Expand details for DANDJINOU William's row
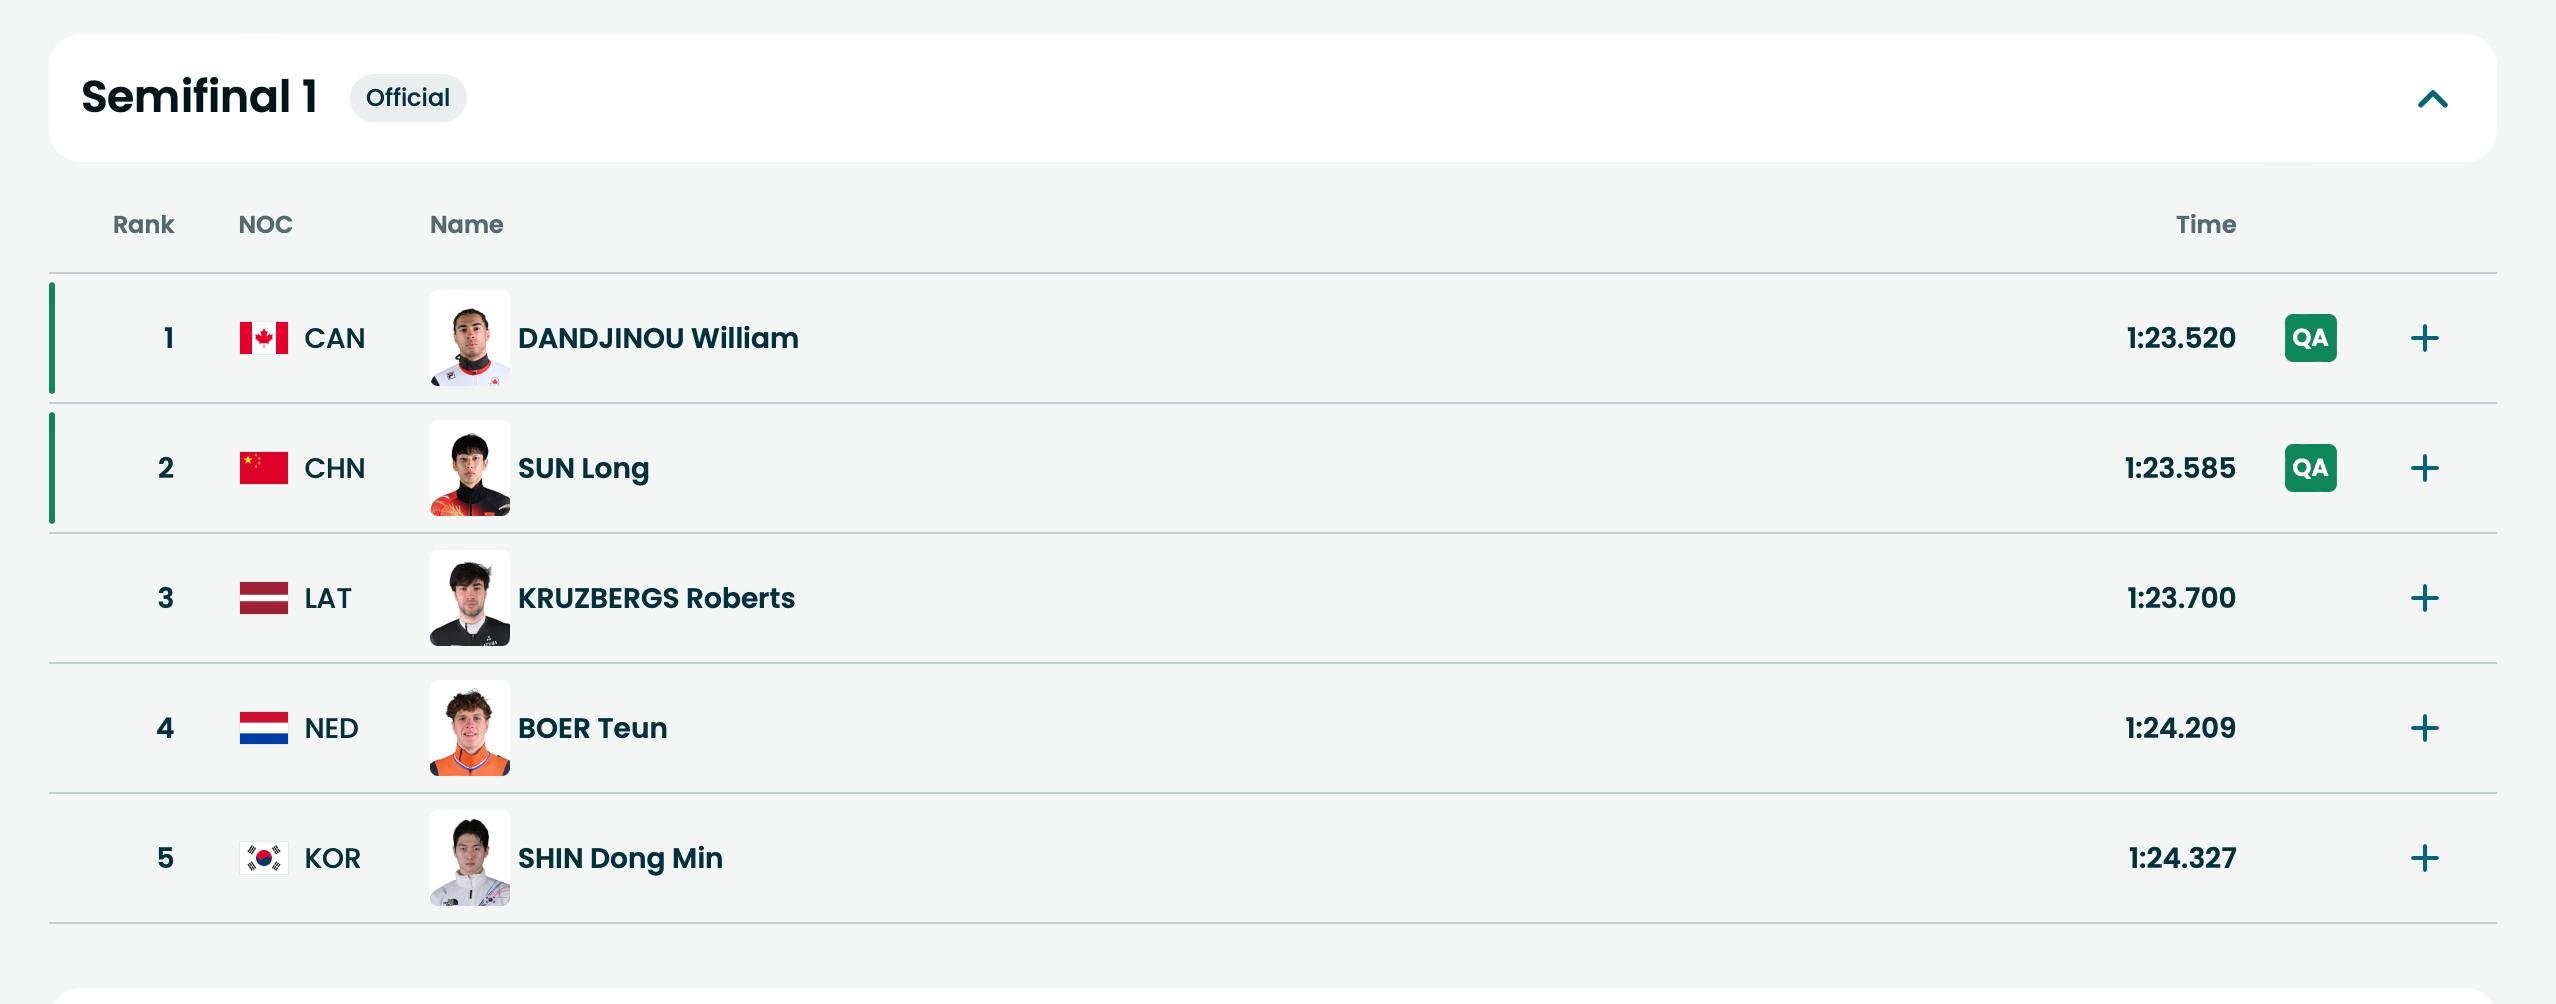 (2424, 338)
